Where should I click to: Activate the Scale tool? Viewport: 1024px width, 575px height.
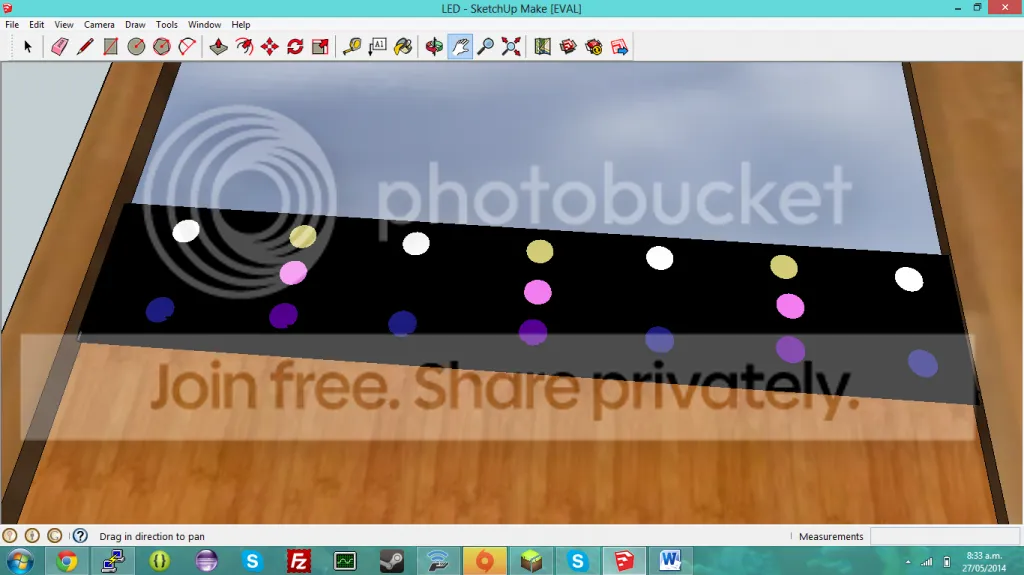coord(321,46)
